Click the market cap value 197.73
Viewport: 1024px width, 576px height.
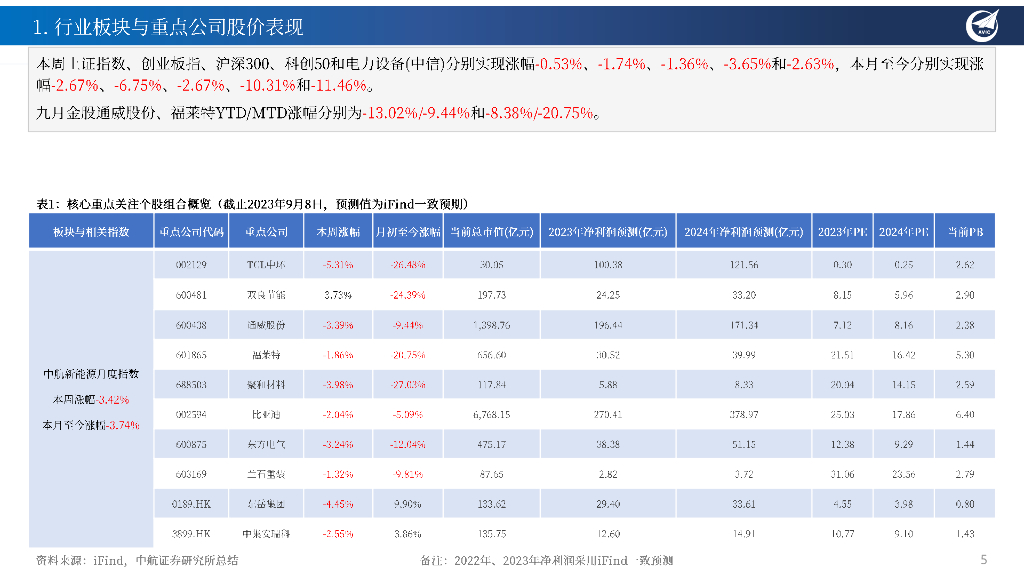492,295
